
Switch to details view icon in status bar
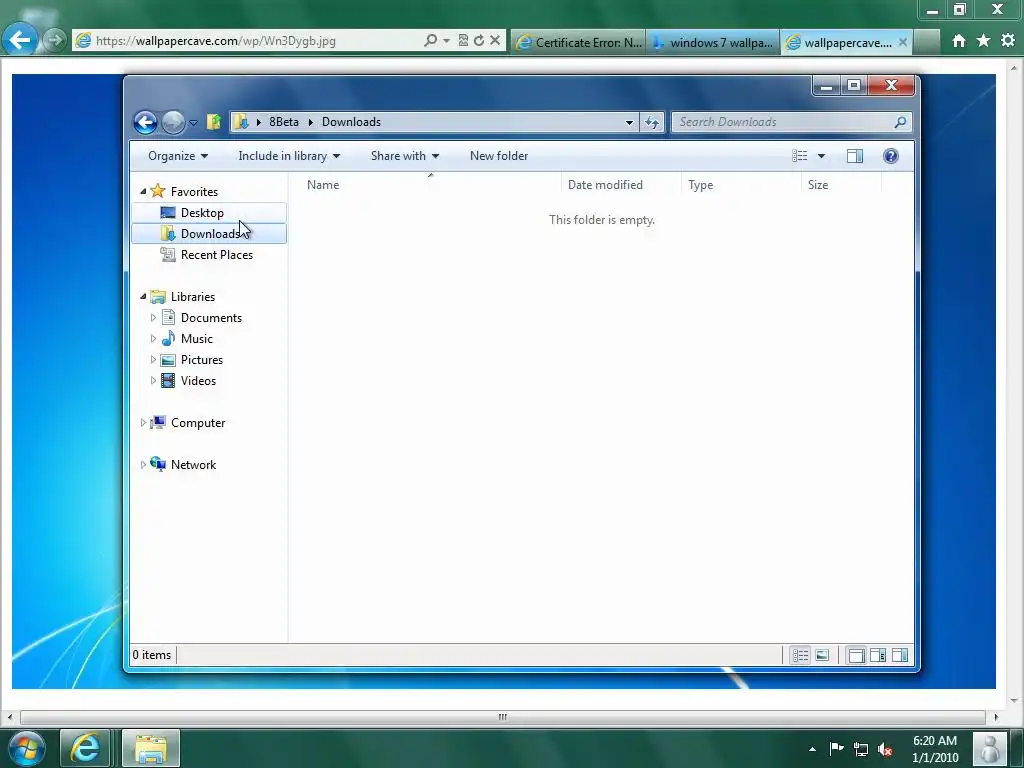pos(801,655)
